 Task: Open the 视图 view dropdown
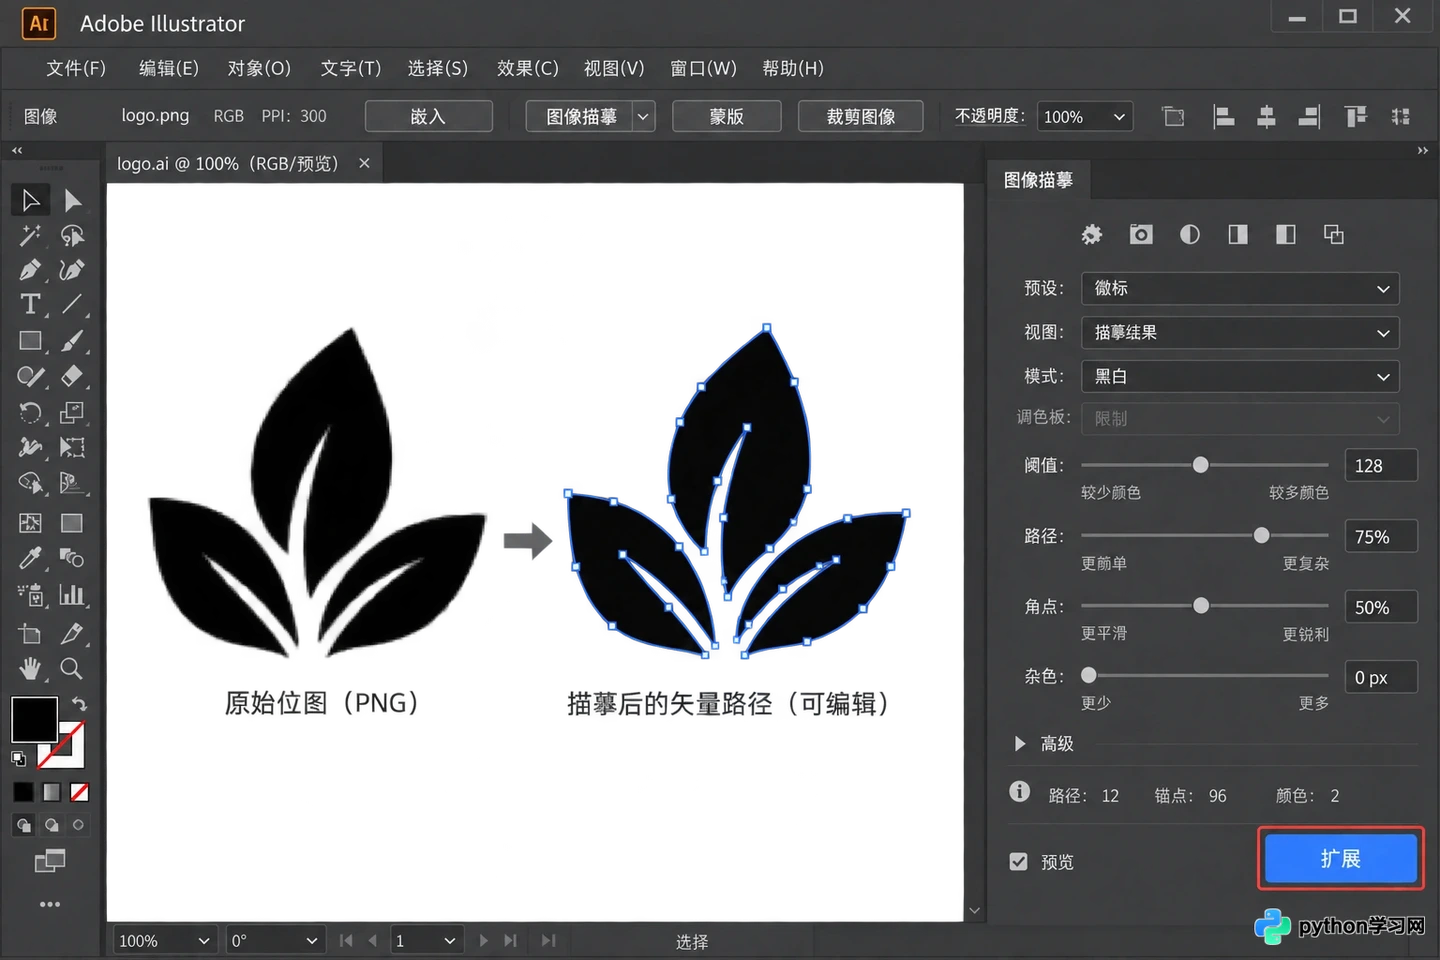pos(1240,332)
